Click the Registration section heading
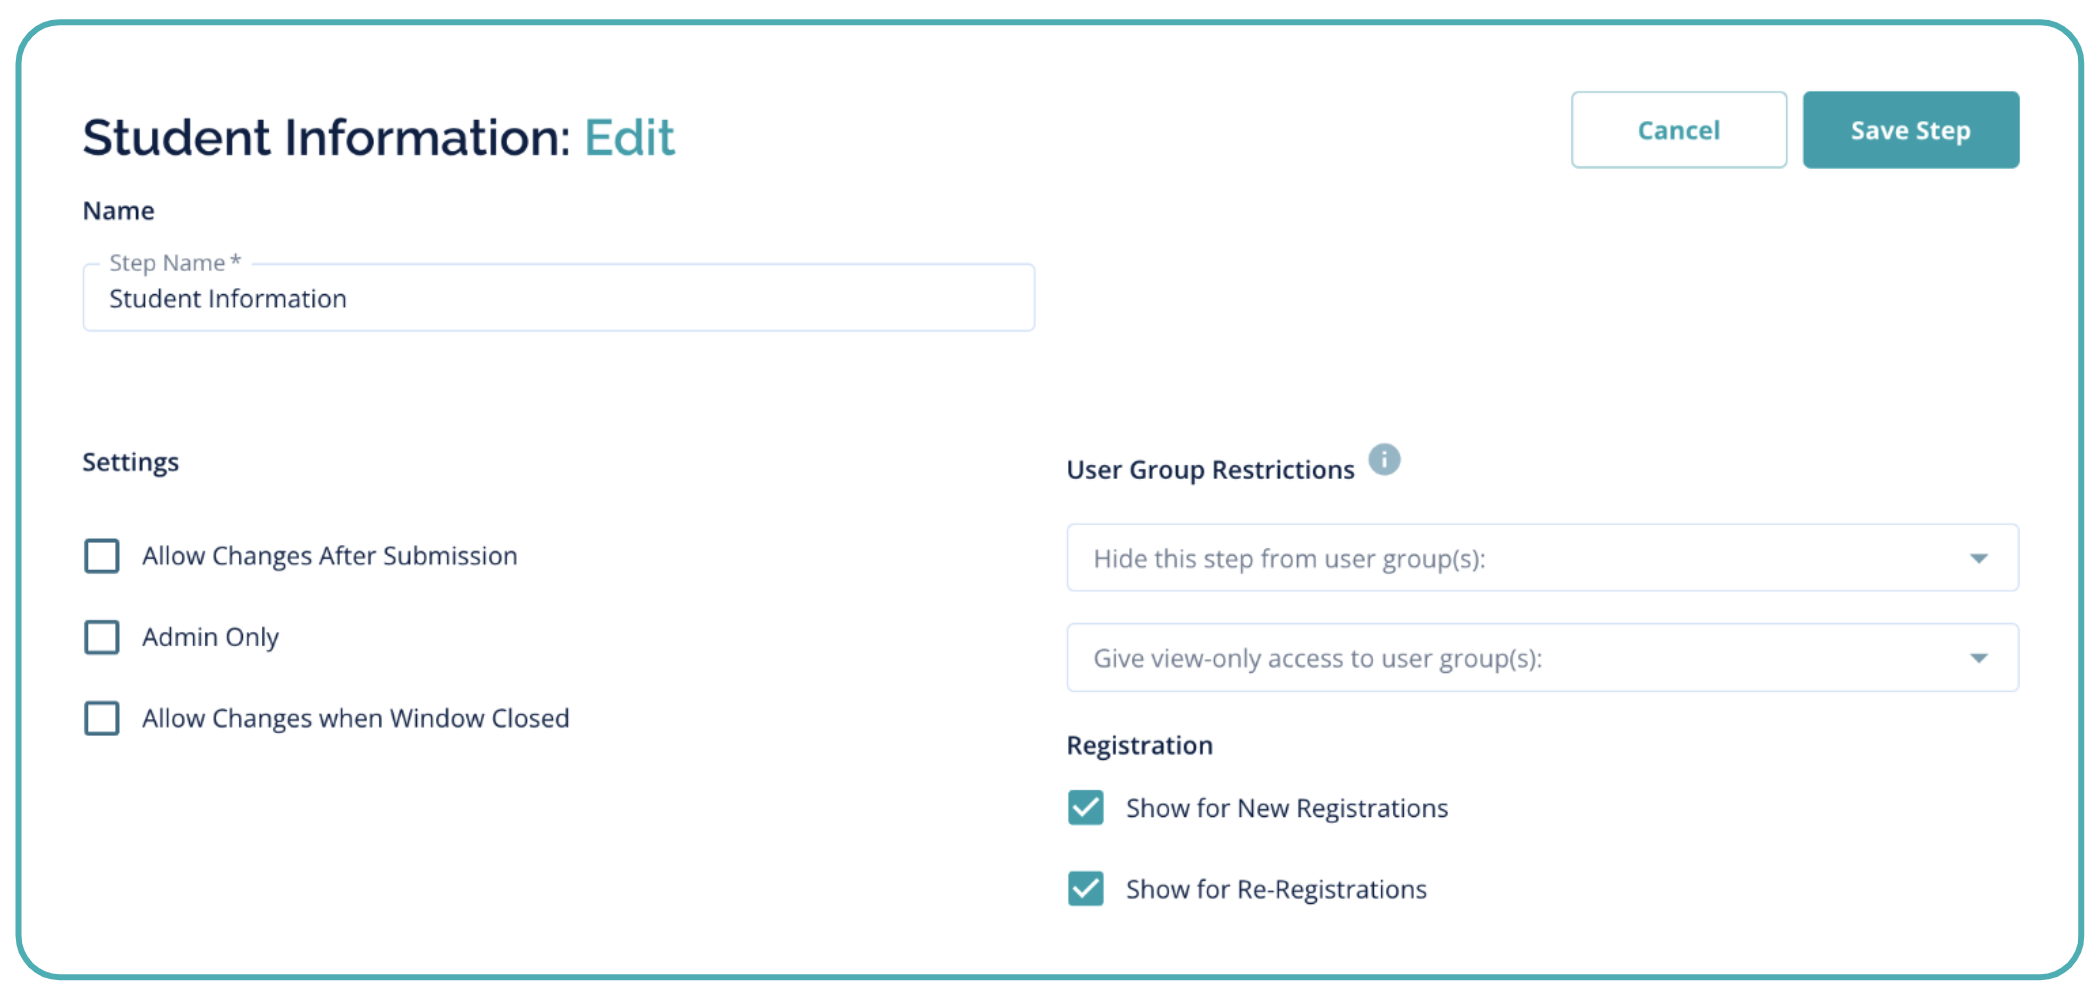2100x1000 pixels. tap(1139, 745)
